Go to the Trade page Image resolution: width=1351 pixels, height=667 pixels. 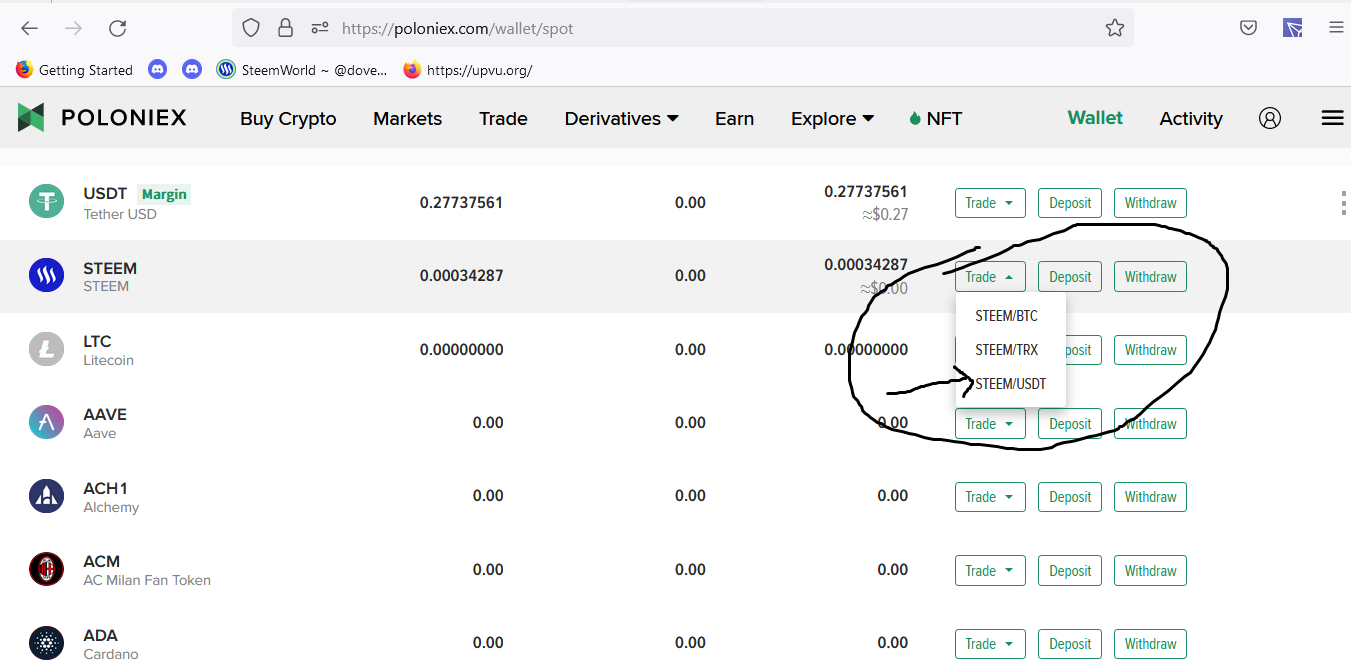tap(503, 118)
